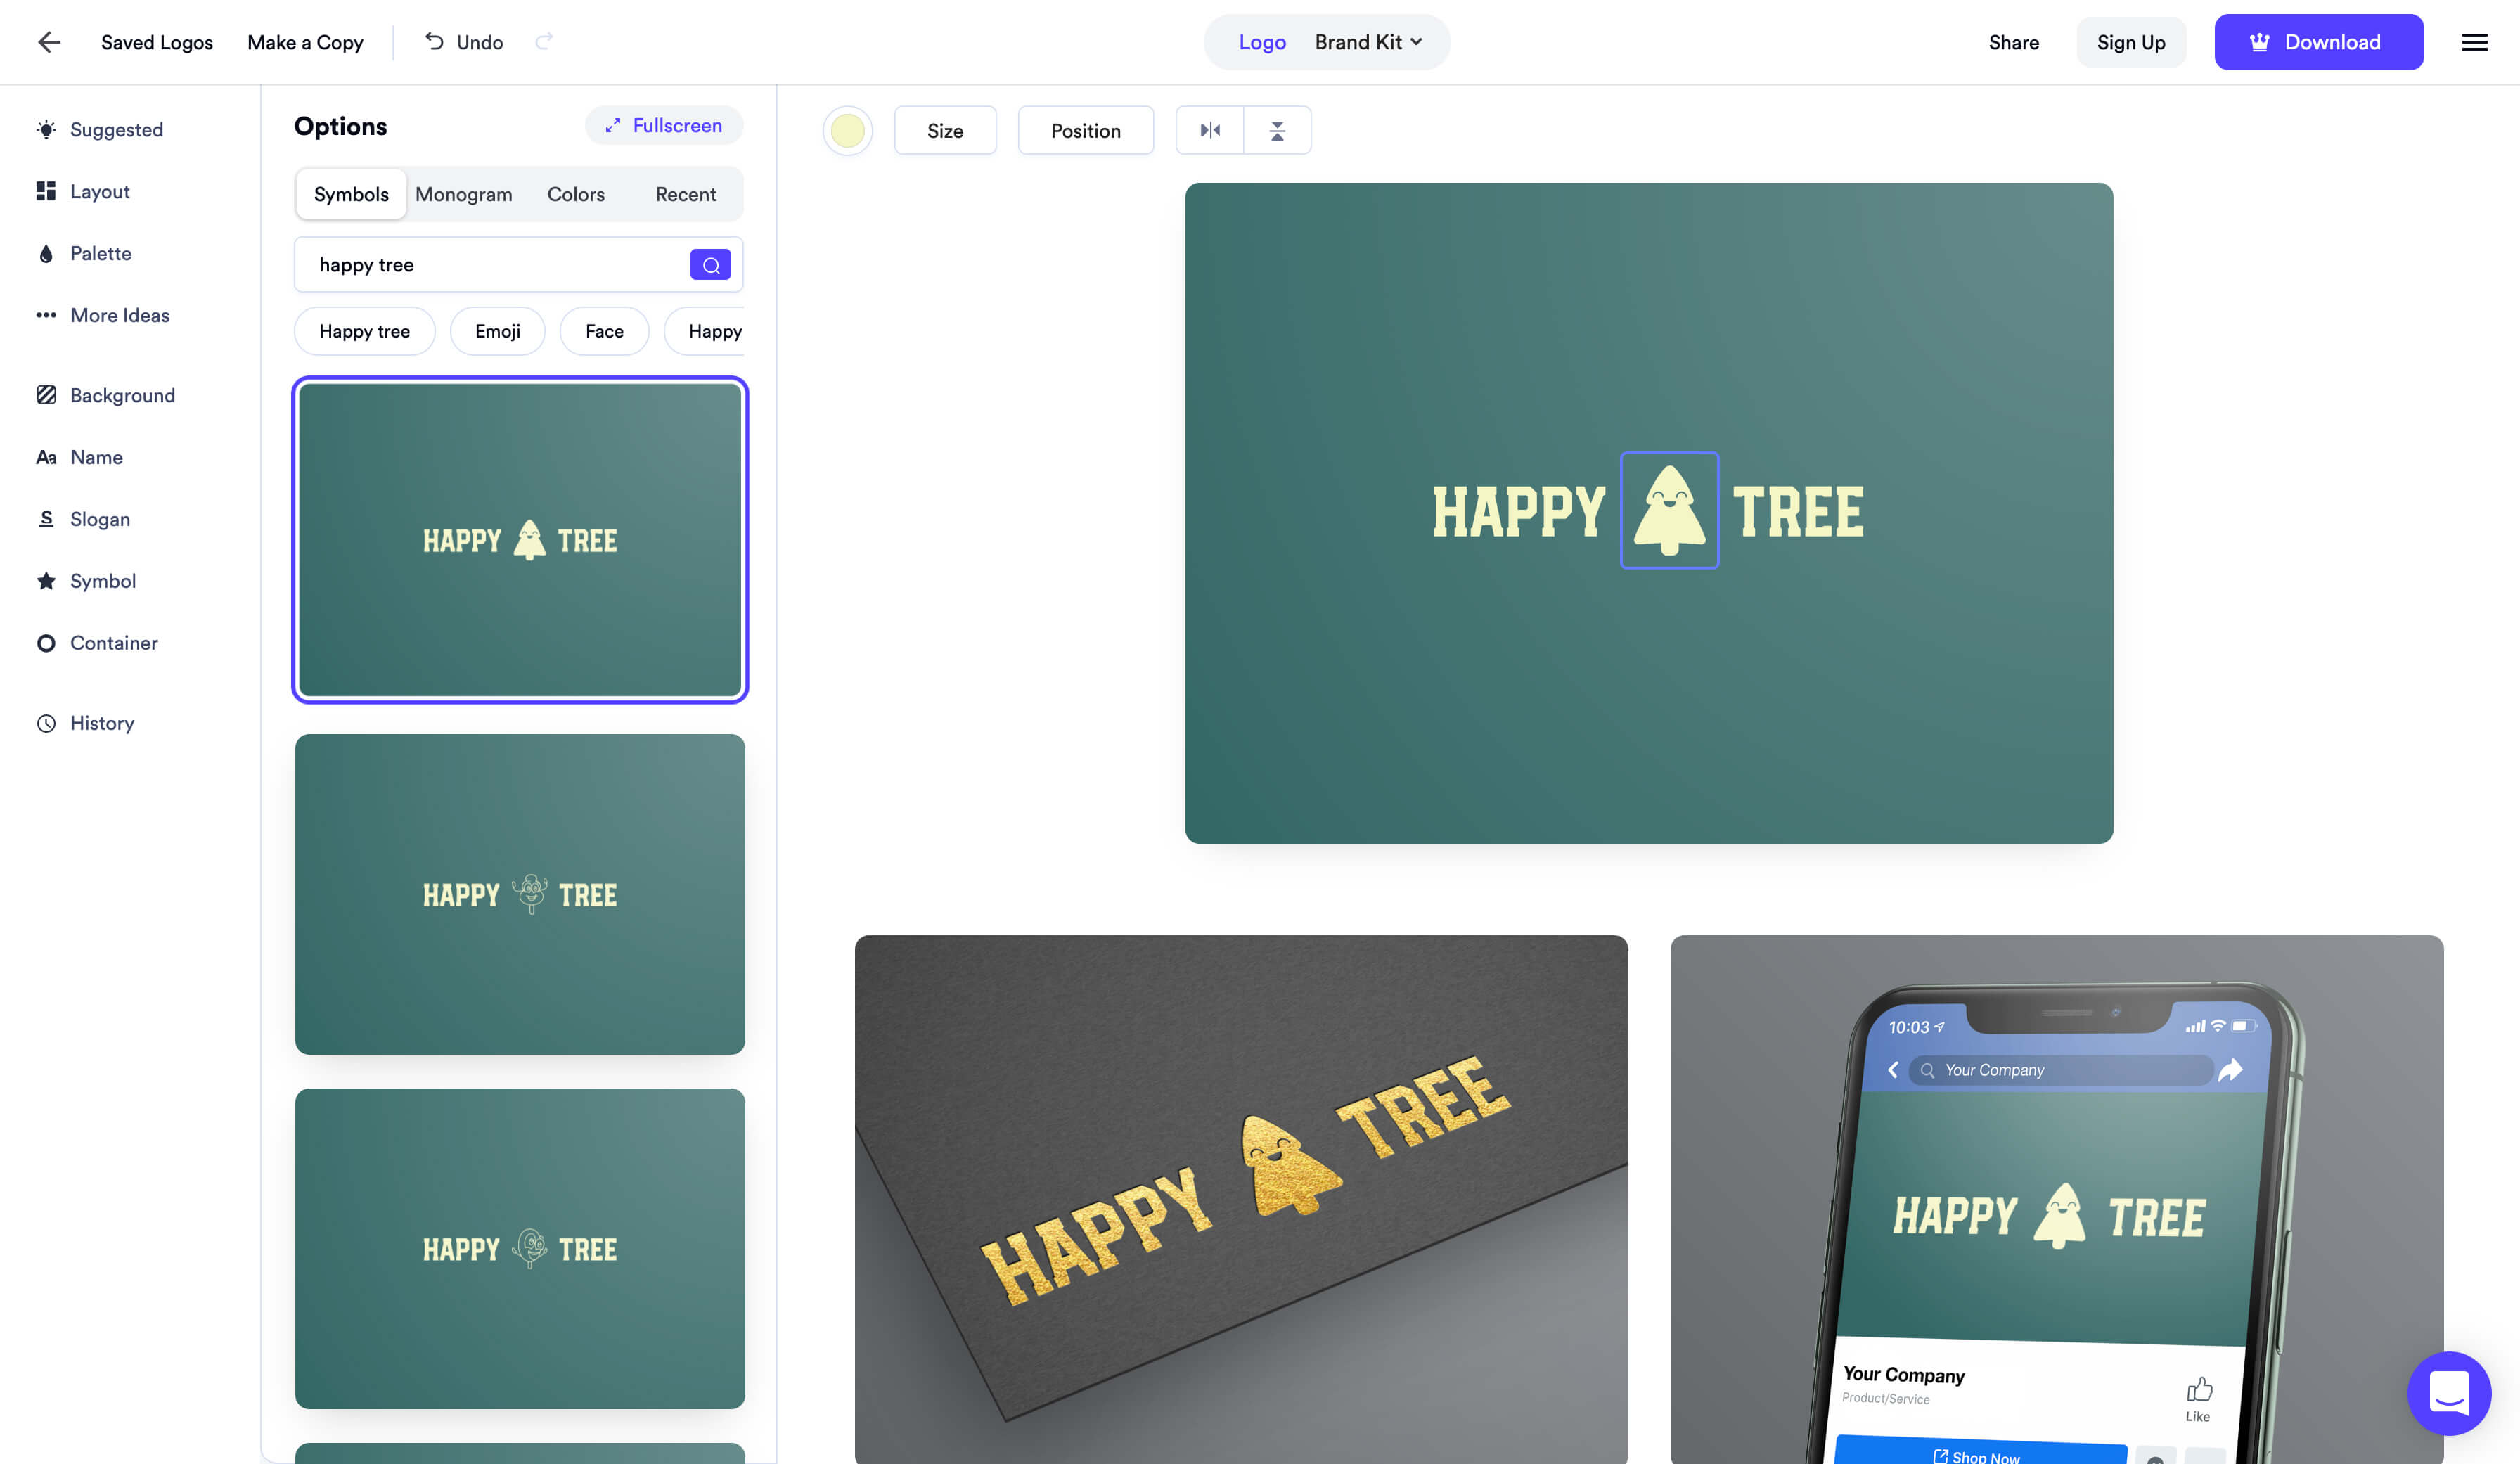This screenshot has height=1464, width=2520.
Task: Expand the Size options panel
Action: [944, 129]
